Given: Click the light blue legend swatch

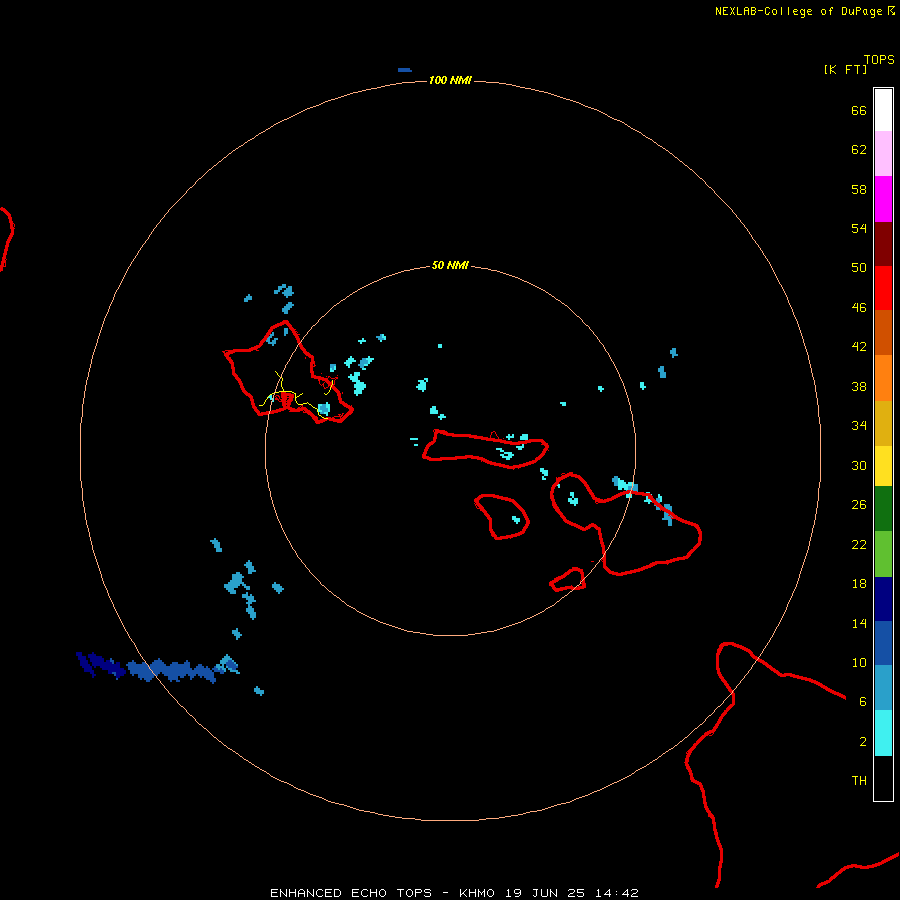Looking at the screenshot, I should 883,688.
